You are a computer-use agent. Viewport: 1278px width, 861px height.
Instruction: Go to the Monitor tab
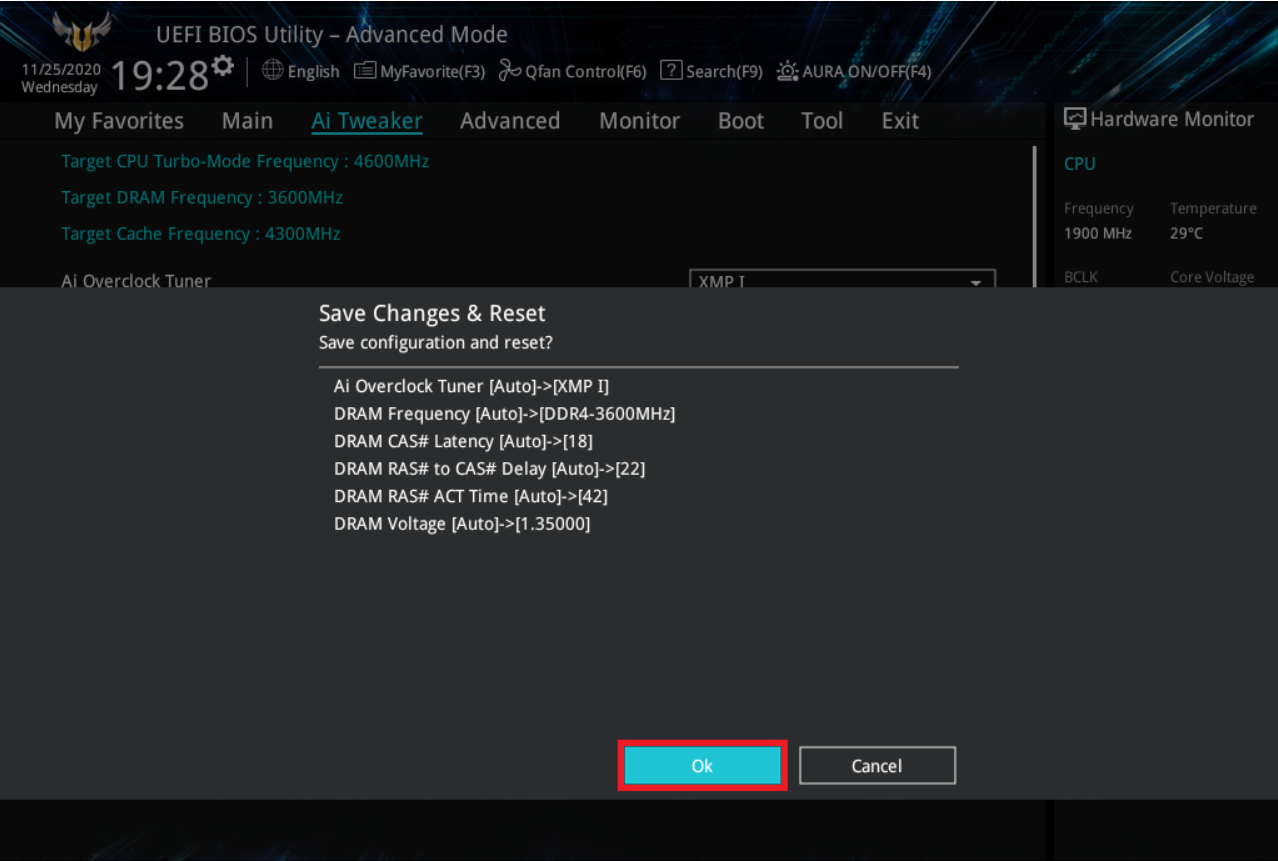(x=639, y=121)
